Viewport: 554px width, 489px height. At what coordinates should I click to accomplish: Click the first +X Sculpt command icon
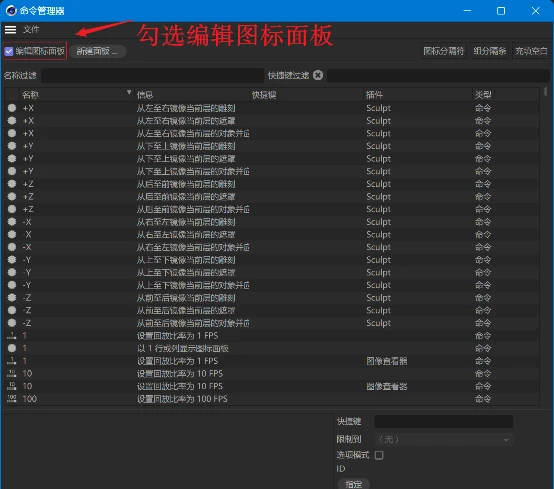click(x=12, y=108)
